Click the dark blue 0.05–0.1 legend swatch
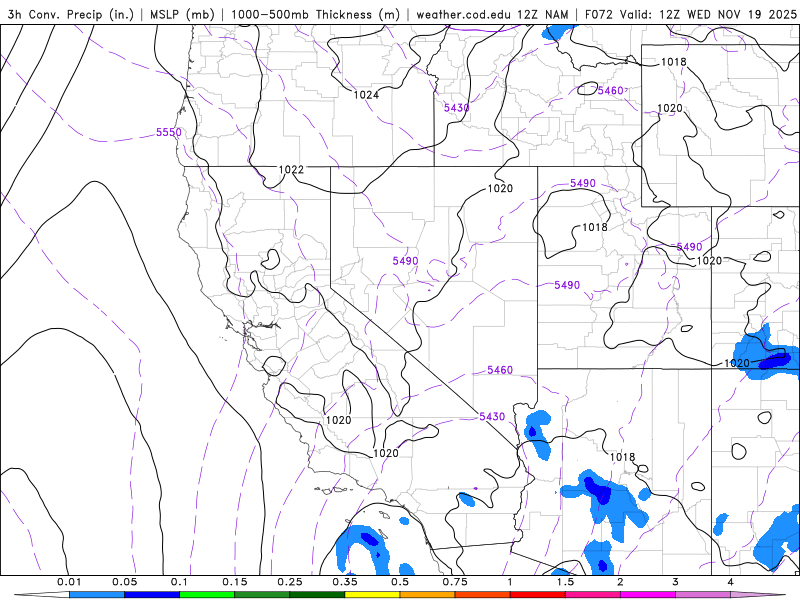The width and height of the screenshot is (800, 600). pyautogui.click(x=152, y=595)
